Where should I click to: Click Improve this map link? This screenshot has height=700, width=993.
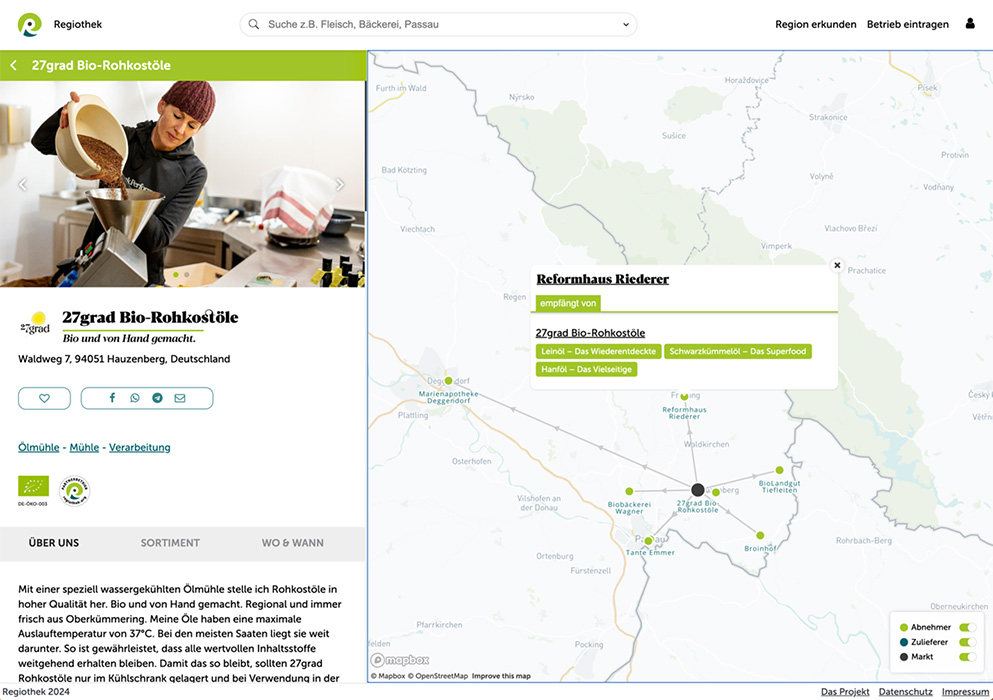tap(501, 676)
